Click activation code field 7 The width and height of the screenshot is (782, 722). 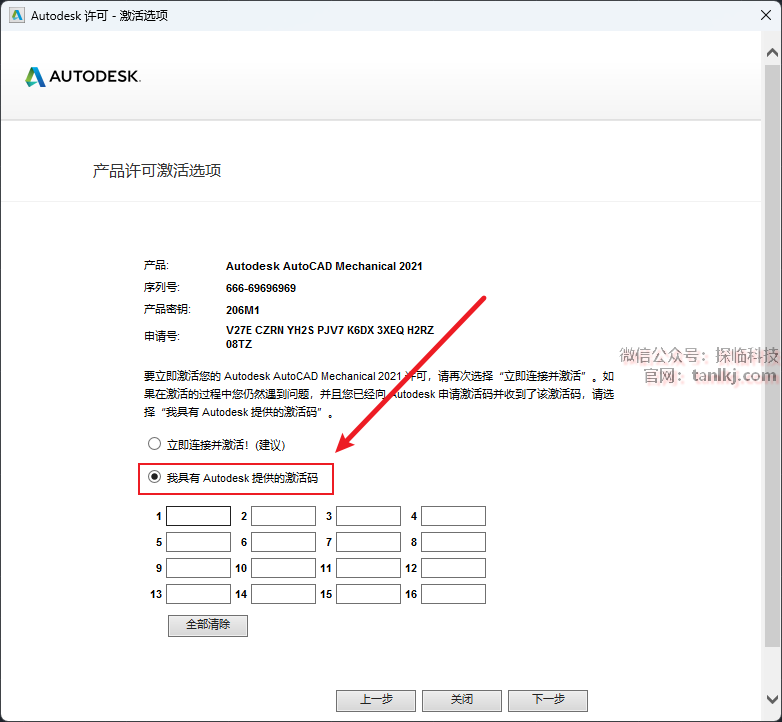coord(369,542)
